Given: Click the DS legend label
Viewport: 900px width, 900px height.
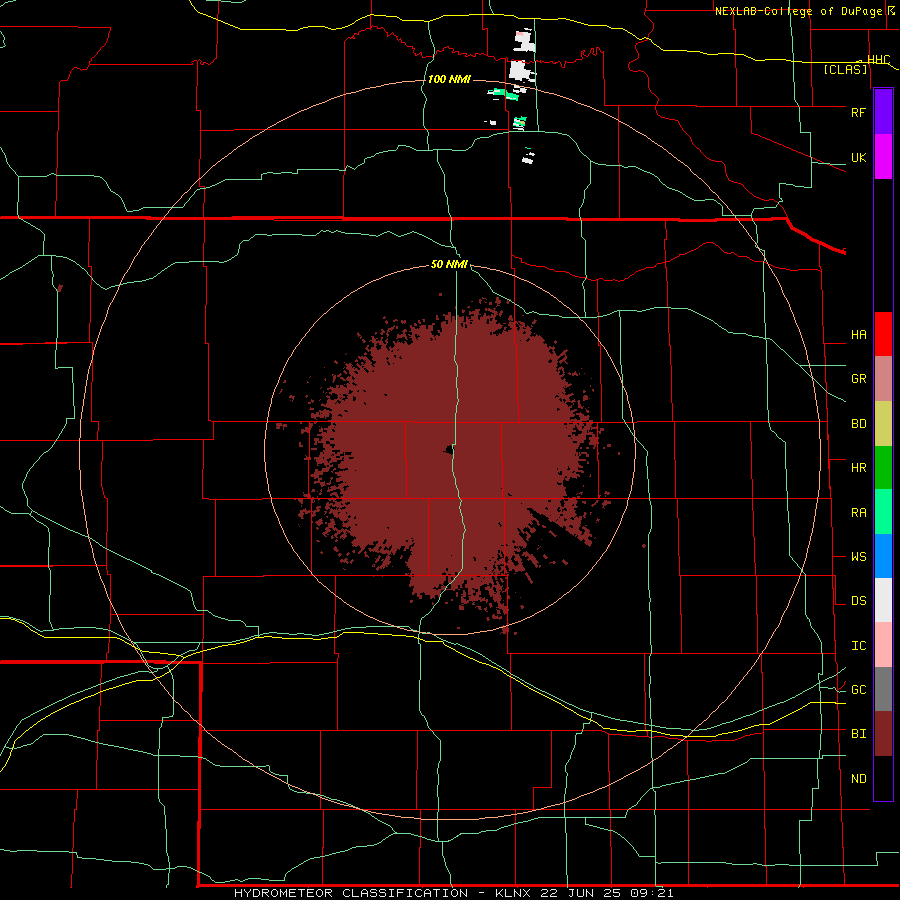Looking at the screenshot, I should point(858,601).
